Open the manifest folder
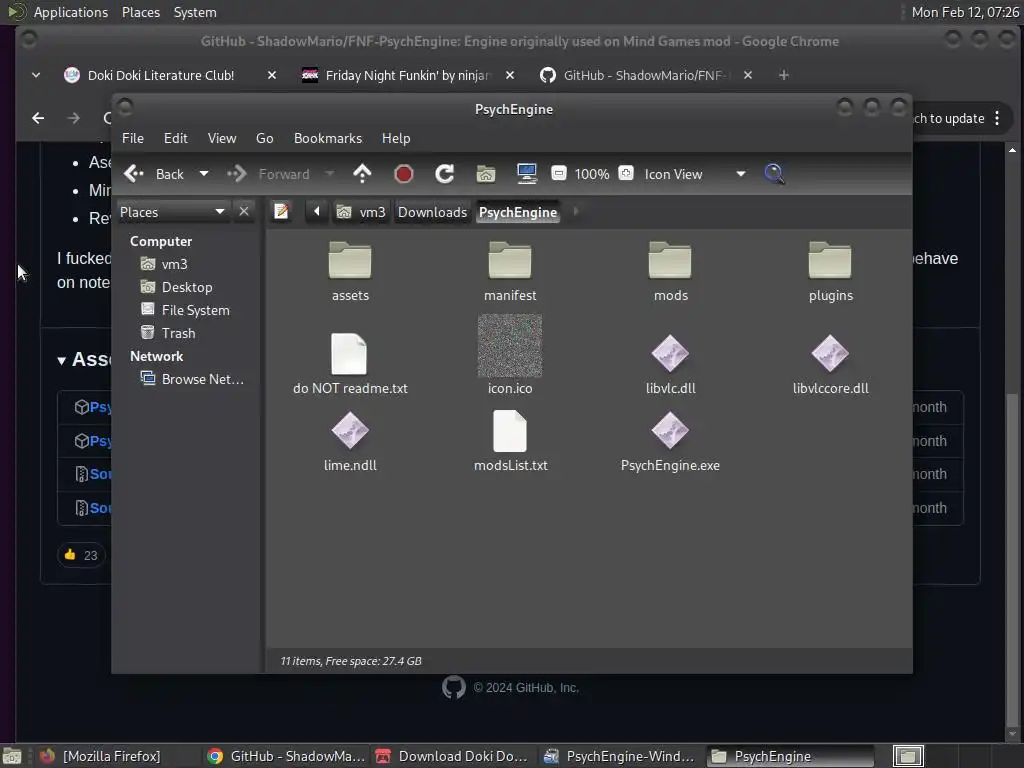This screenshot has height=768, width=1024. pyautogui.click(x=510, y=271)
